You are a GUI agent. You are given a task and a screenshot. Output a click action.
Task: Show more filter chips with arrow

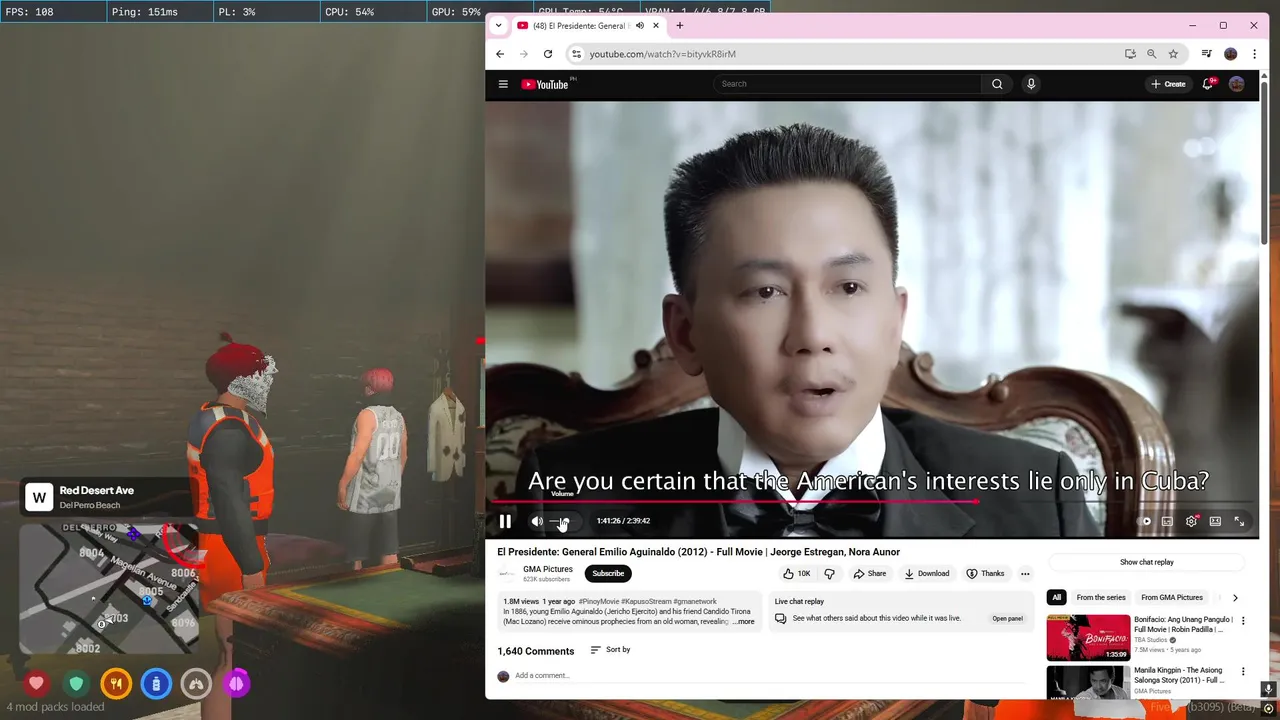pos(1235,598)
